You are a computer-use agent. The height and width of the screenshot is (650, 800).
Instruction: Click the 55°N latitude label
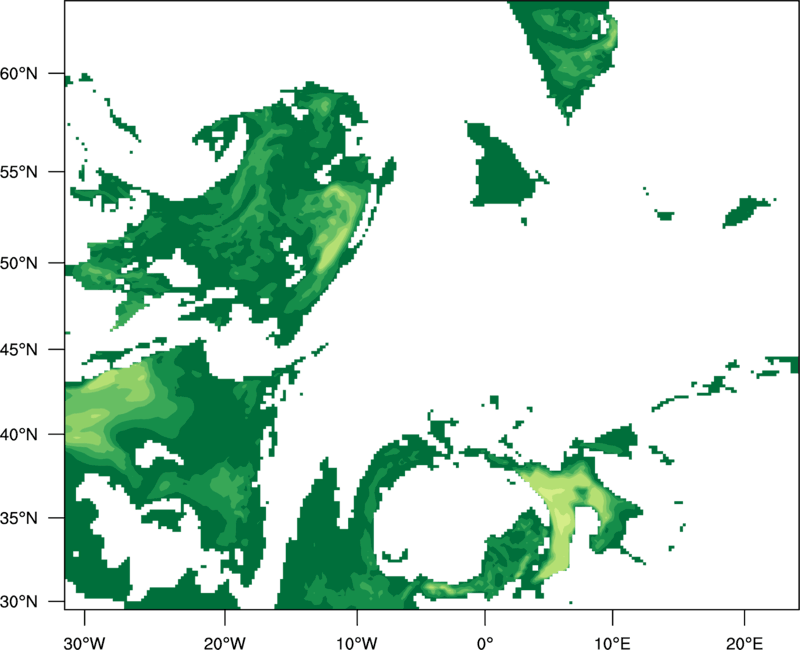pos(19,172)
